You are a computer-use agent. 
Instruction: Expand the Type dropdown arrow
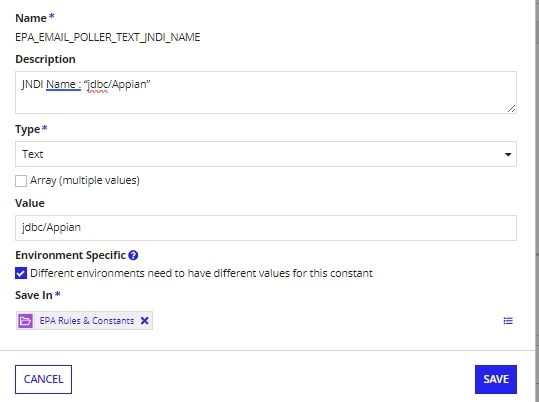coord(508,154)
